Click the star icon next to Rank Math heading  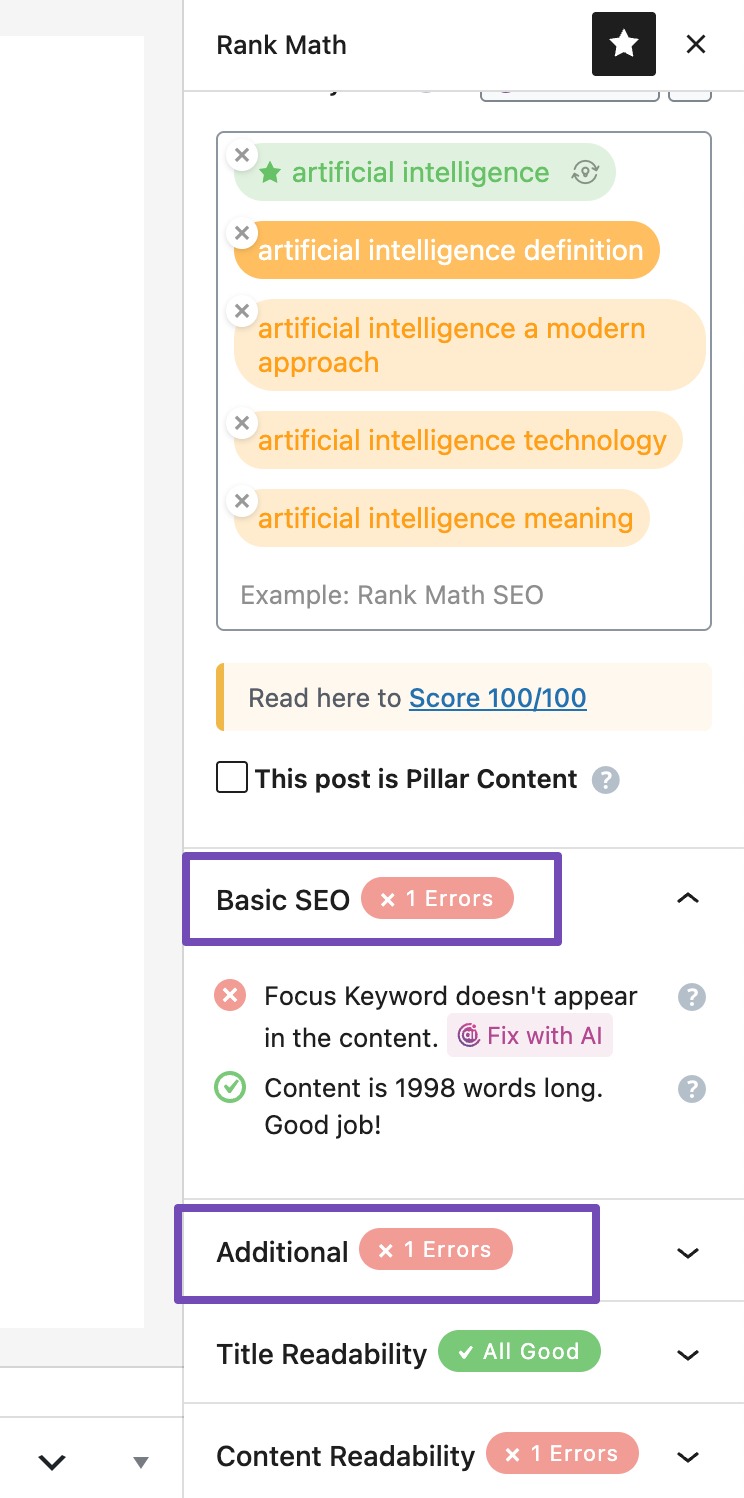coord(623,44)
